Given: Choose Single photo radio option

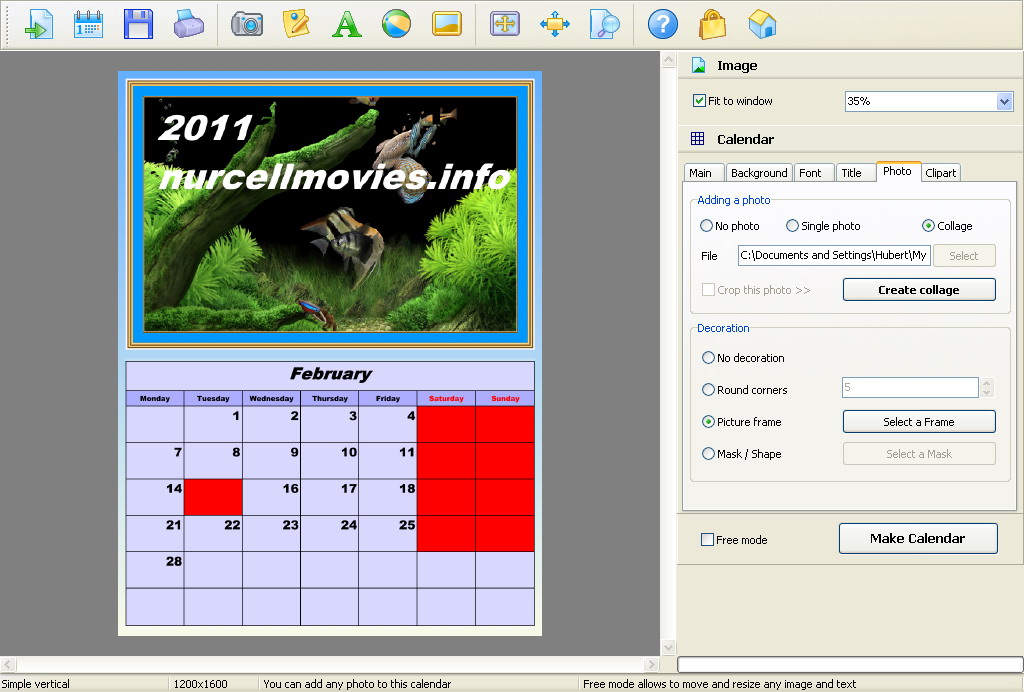Looking at the screenshot, I should 792,226.
